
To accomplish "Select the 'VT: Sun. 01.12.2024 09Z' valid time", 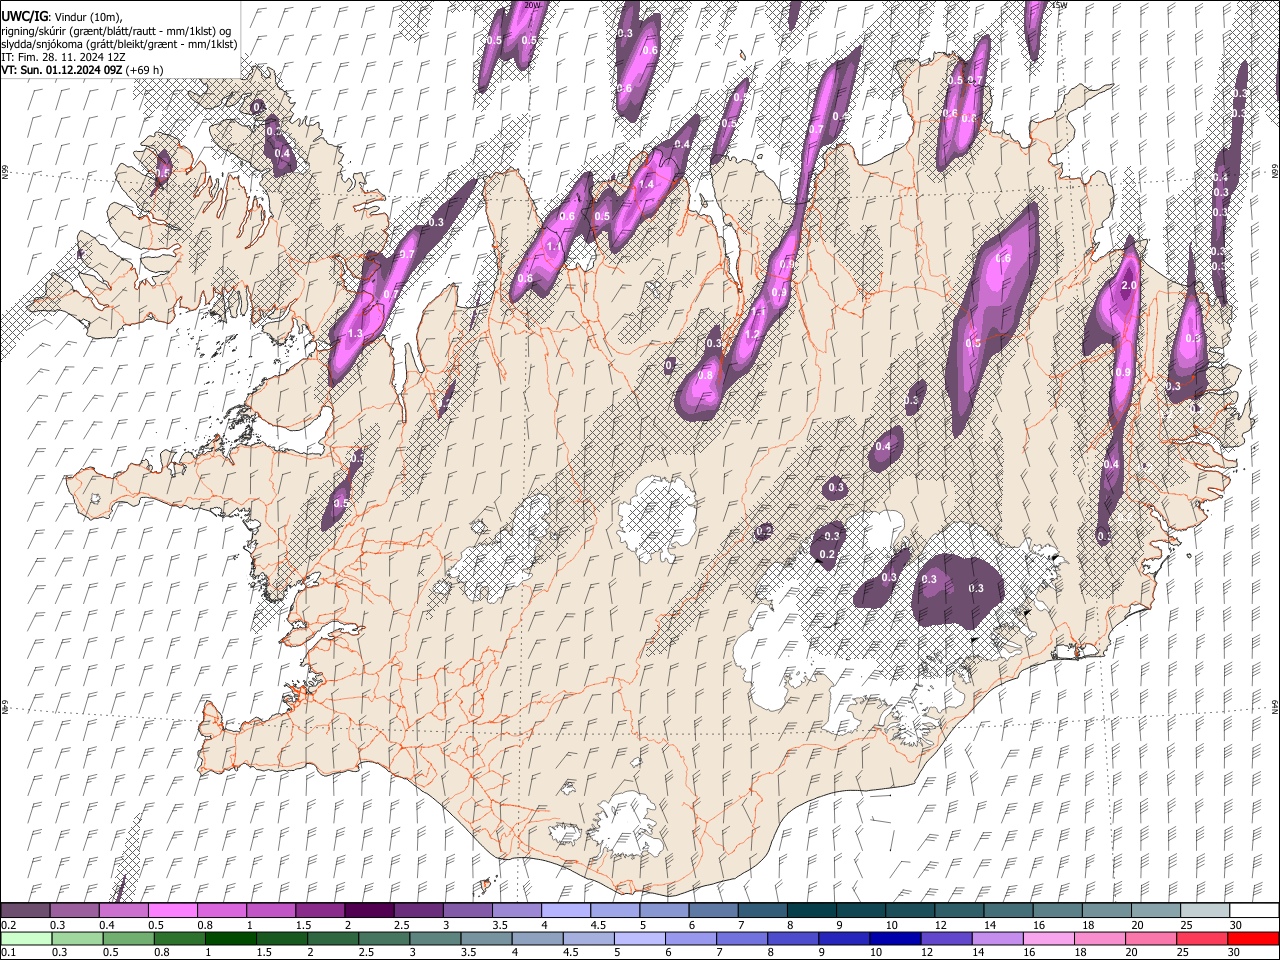I will coord(61,70).
